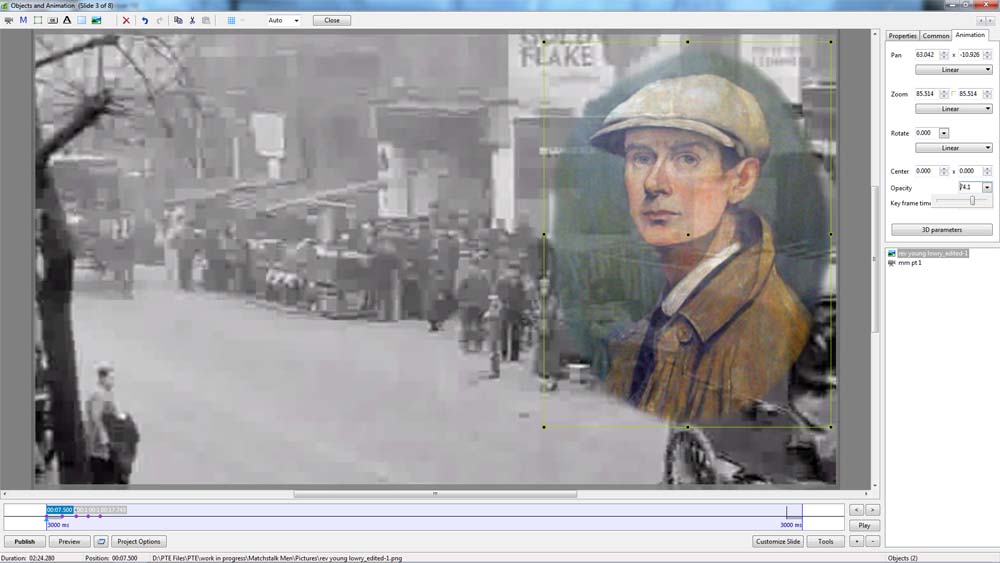The image size is (1000, 563).
Task: Remove keyframe with minus button
Action: pyautogui.click(x=872, y=541)
